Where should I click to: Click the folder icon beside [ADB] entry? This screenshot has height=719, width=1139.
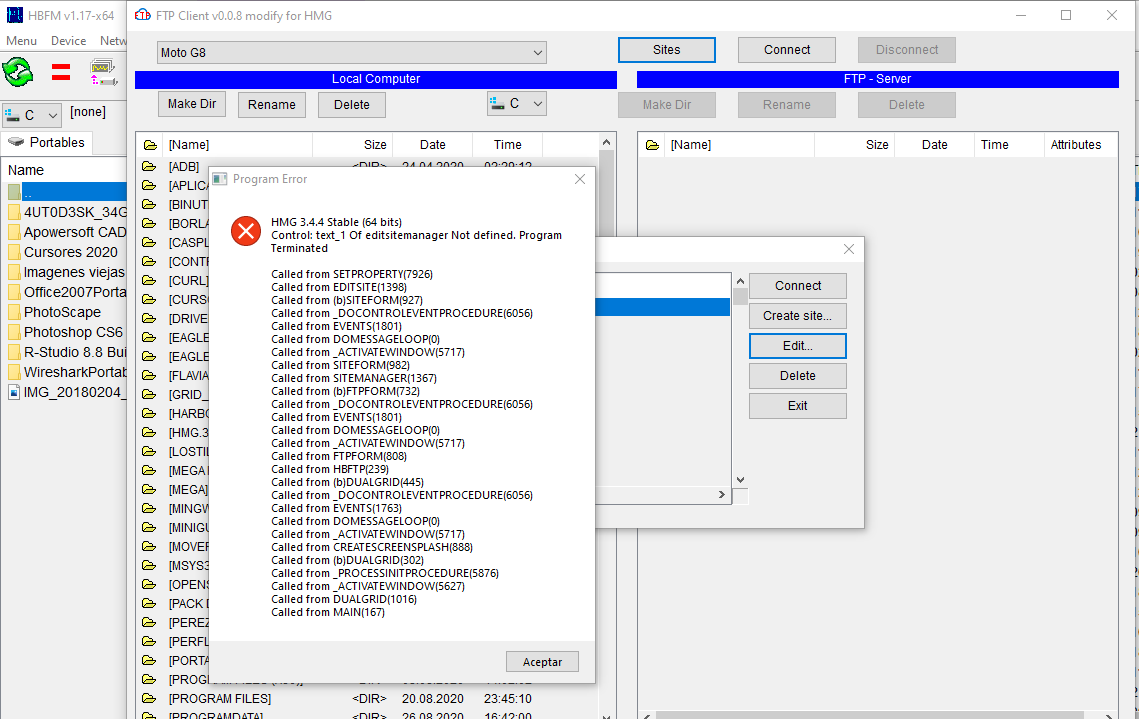point(150,167)
